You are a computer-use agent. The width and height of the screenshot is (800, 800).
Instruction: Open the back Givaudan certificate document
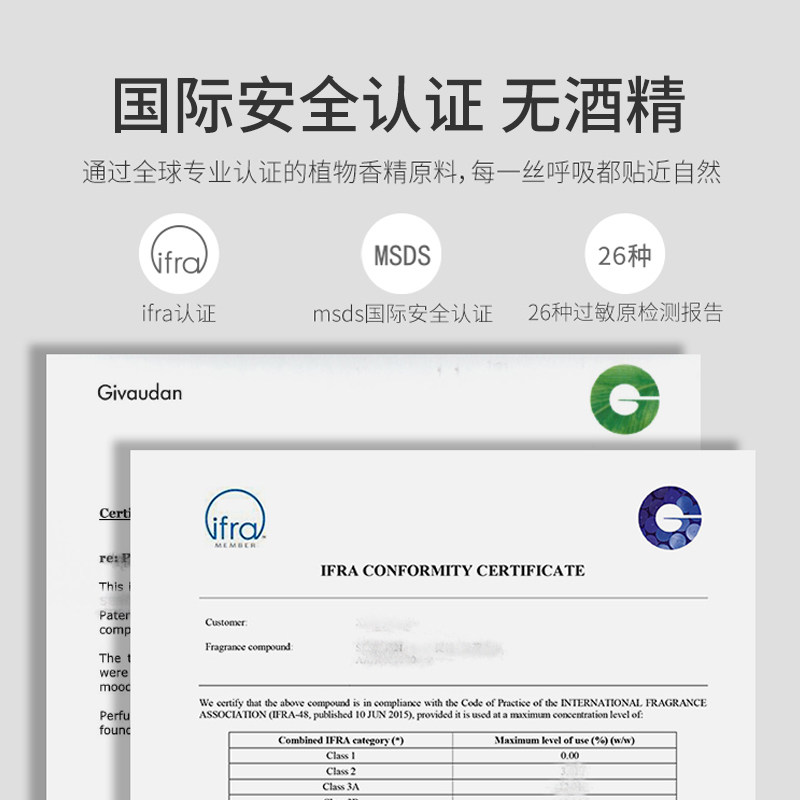[372, 401]
